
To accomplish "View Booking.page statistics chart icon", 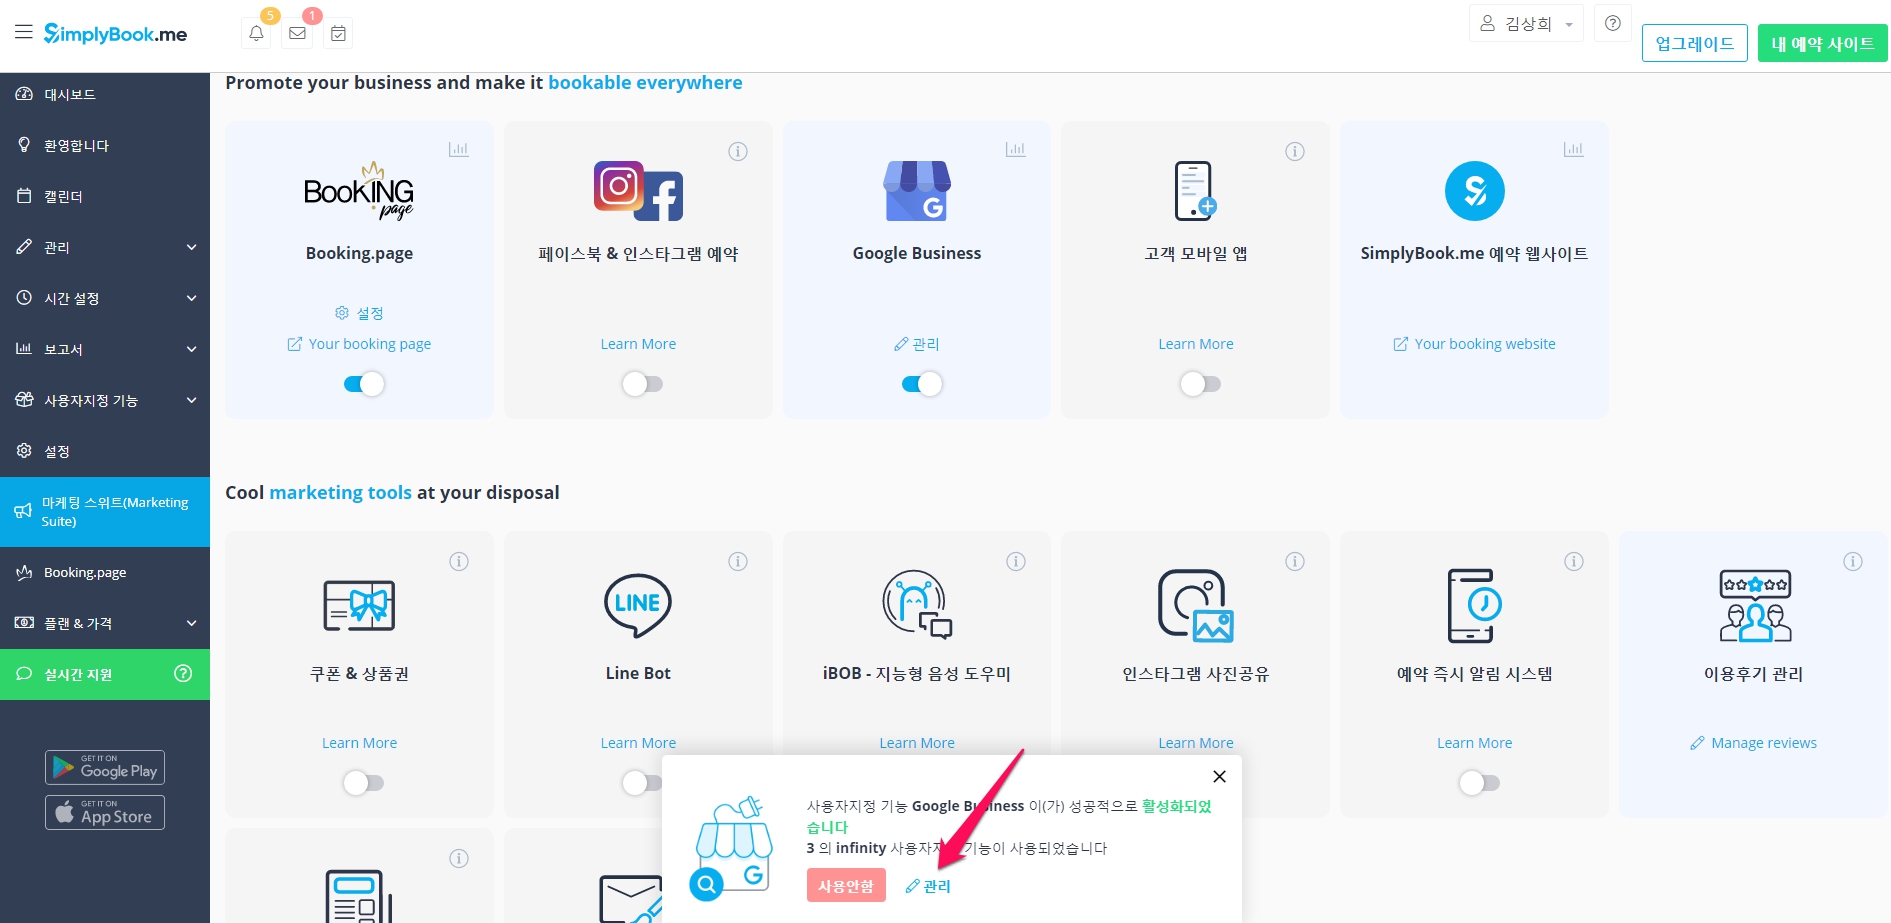I will (x=458, y=150).
